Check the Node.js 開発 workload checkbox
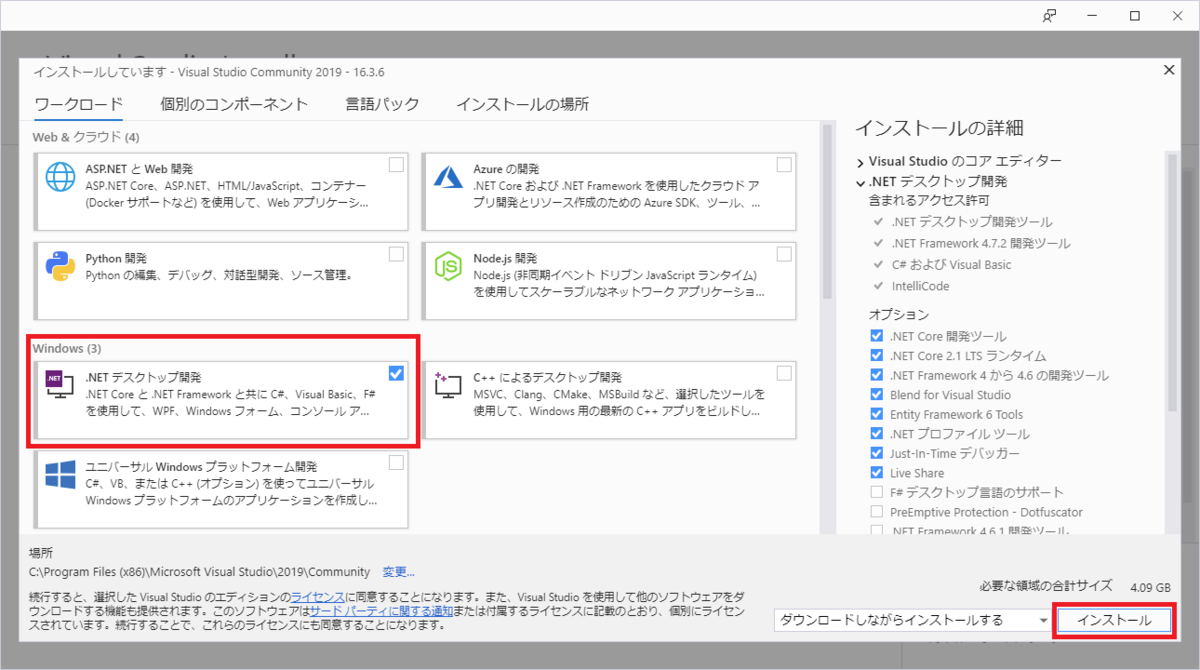 [783, 254]
